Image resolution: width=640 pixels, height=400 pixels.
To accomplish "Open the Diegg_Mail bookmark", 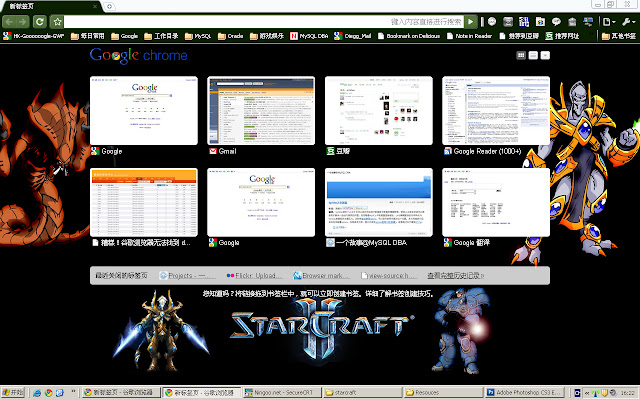I will (353, 36).
